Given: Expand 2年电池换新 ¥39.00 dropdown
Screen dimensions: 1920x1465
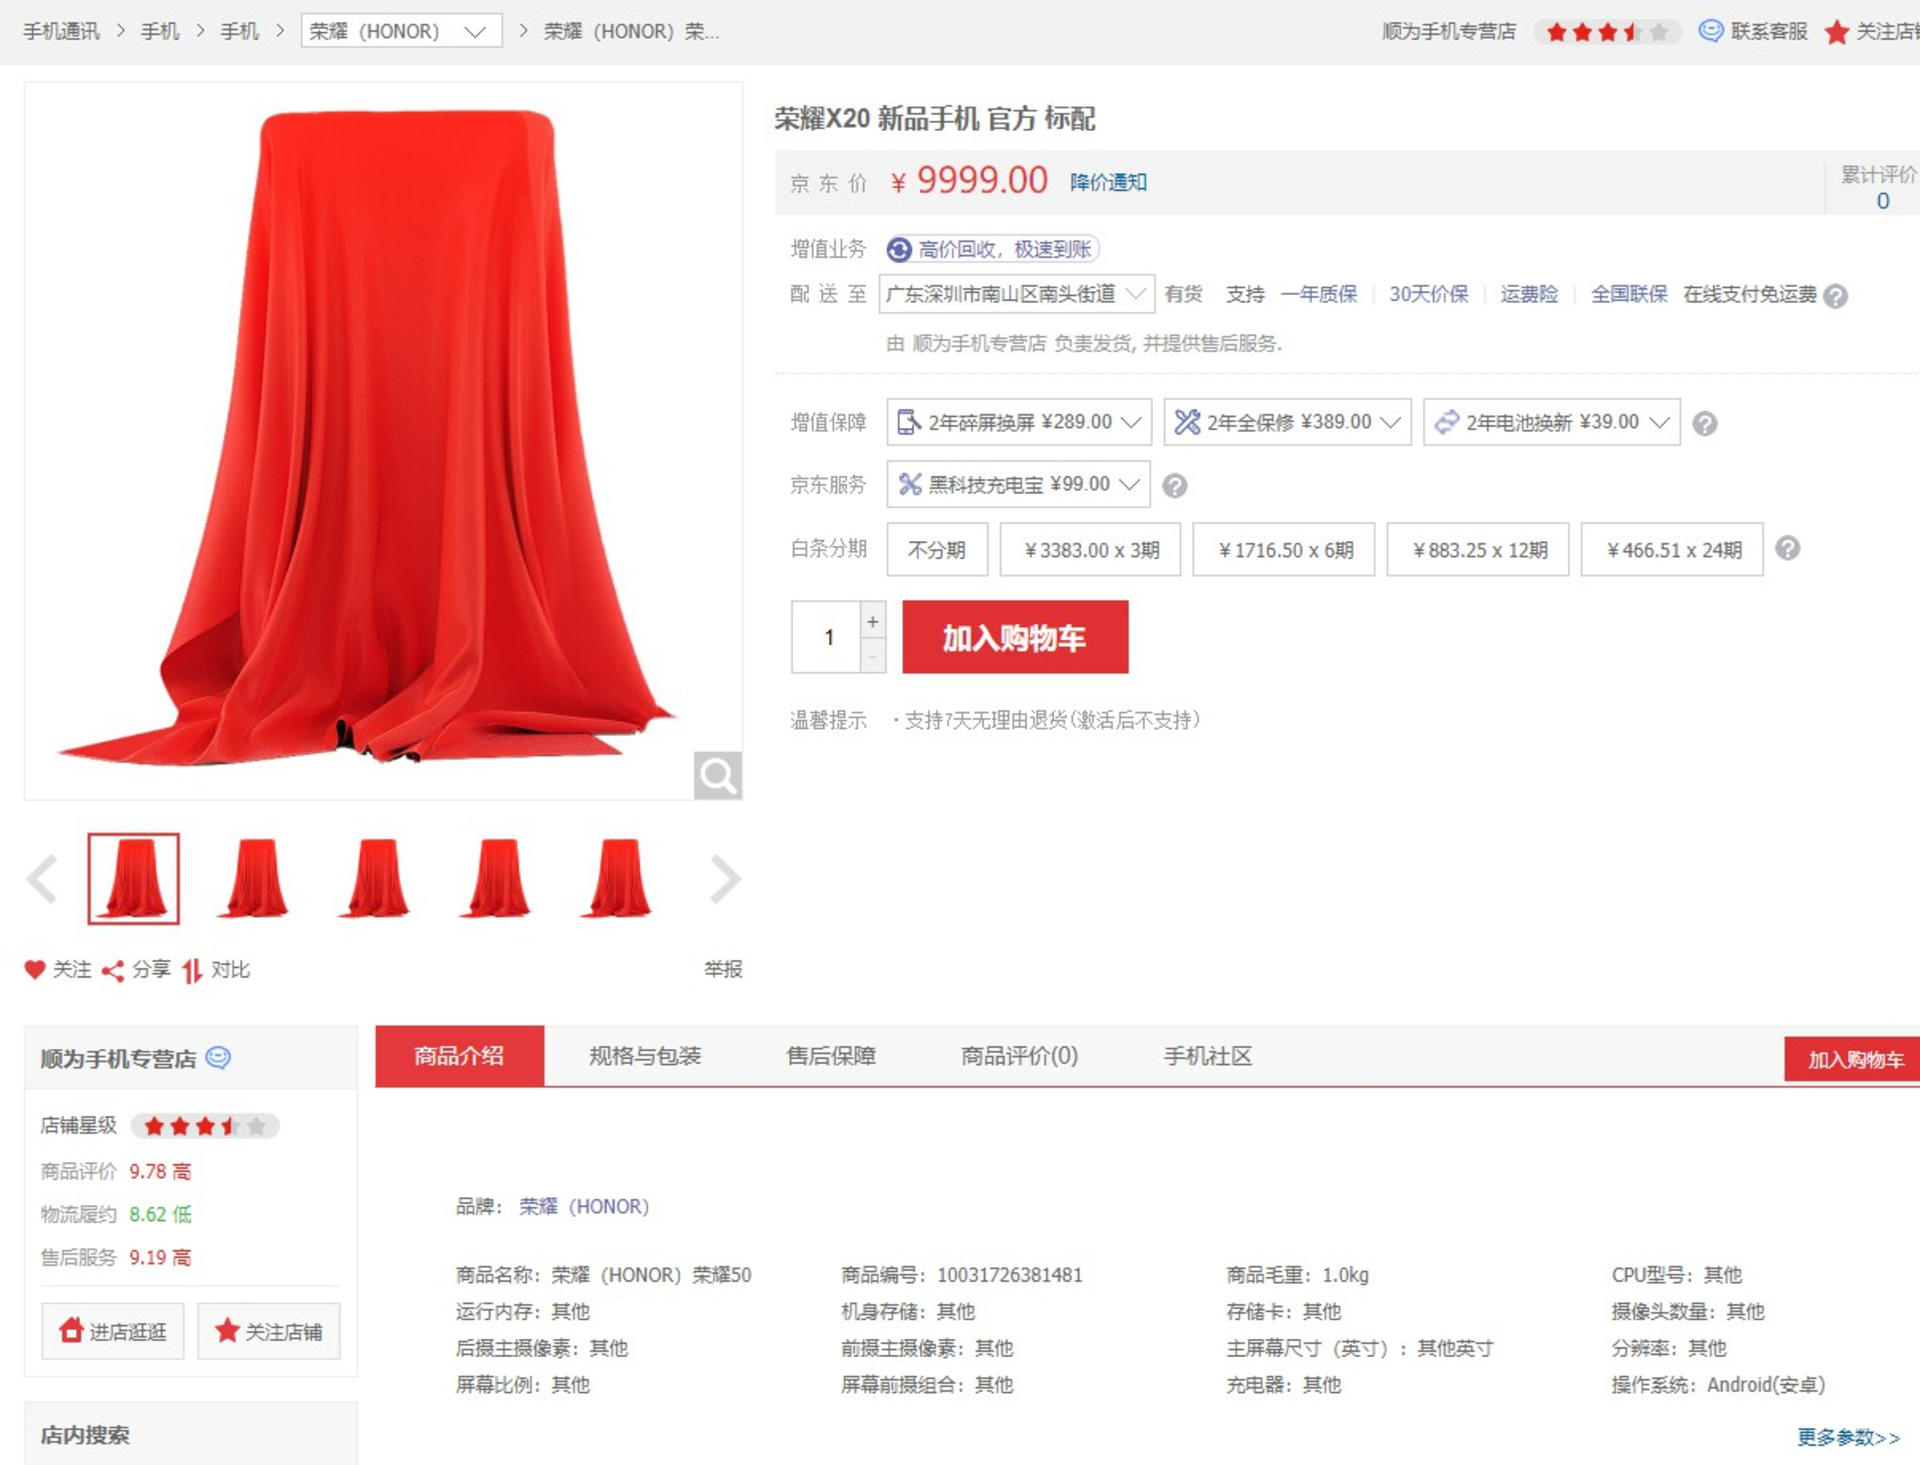Looking at the screenshot, I should (1552, 422).
